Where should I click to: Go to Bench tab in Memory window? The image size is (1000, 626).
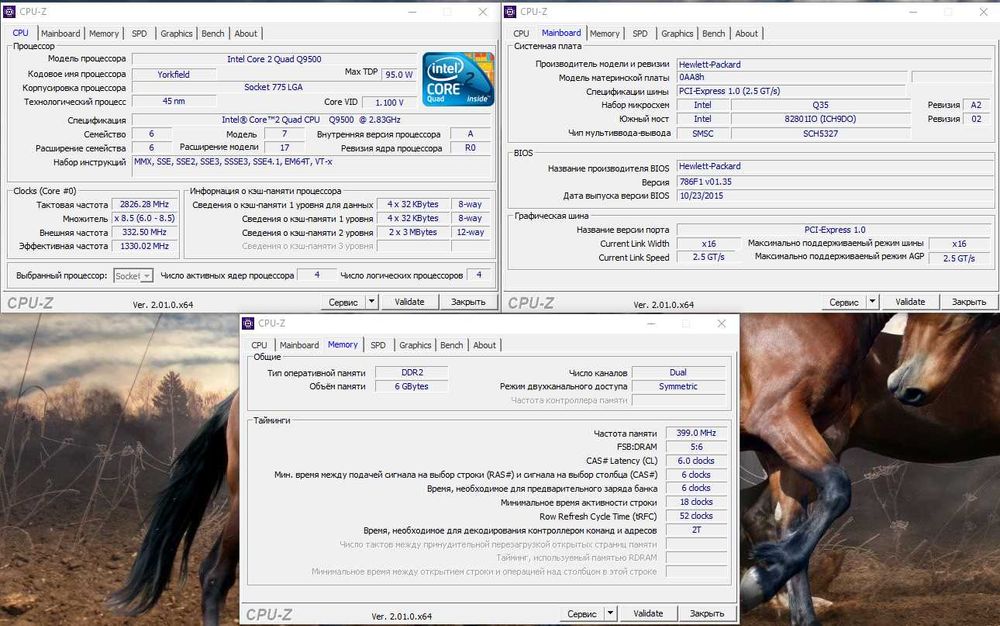tap(452, 345)
